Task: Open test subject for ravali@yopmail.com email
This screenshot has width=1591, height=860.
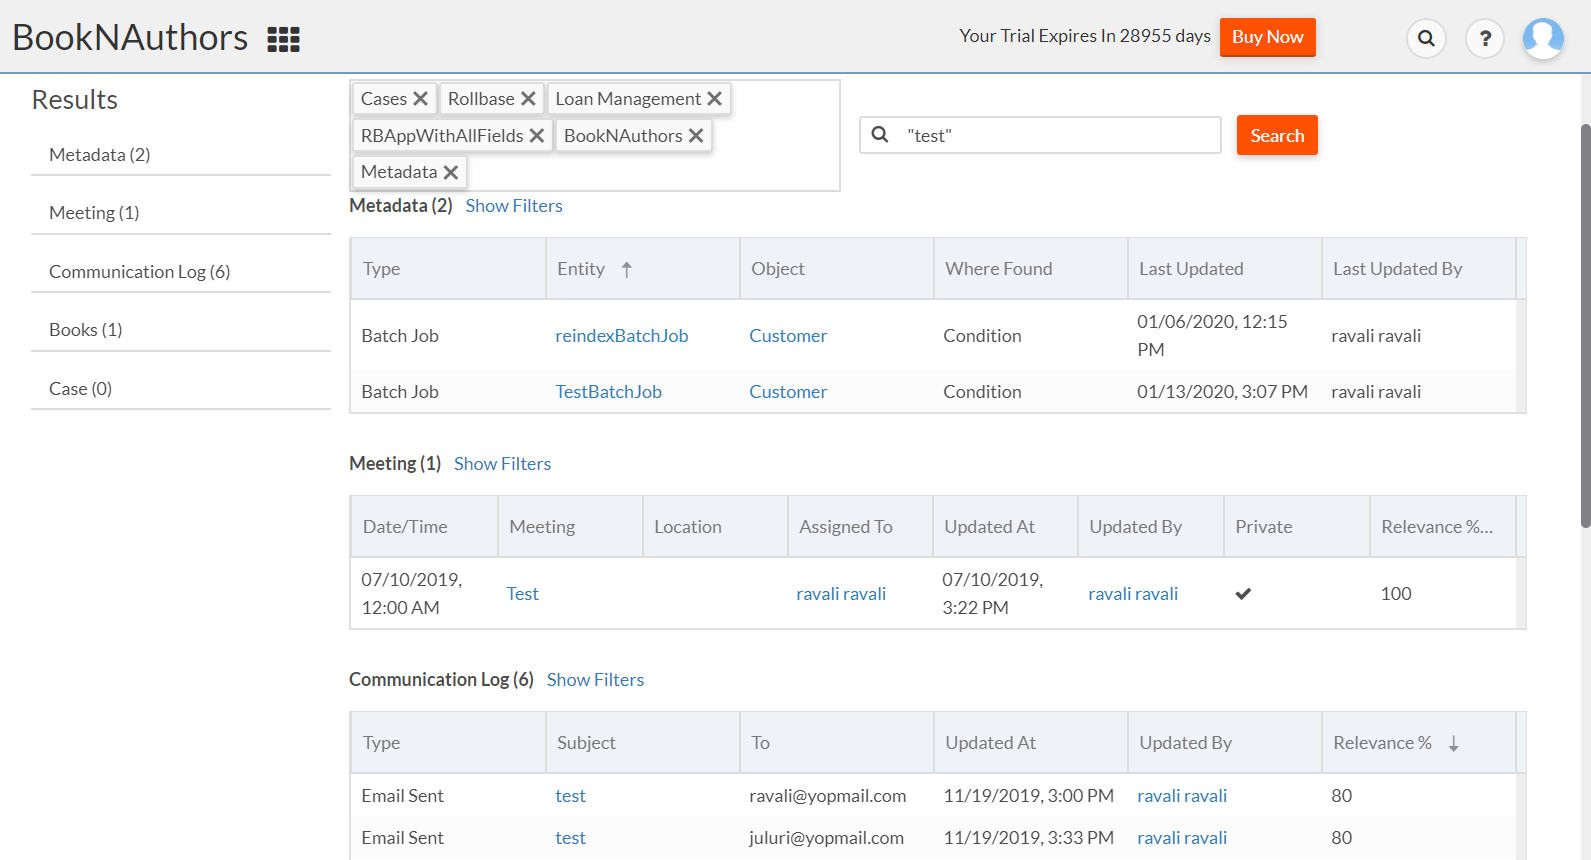Action: click(570, 796)
